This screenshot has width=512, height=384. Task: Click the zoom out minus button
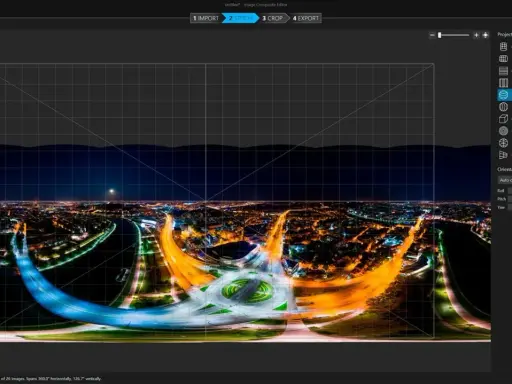pos(432,35)
